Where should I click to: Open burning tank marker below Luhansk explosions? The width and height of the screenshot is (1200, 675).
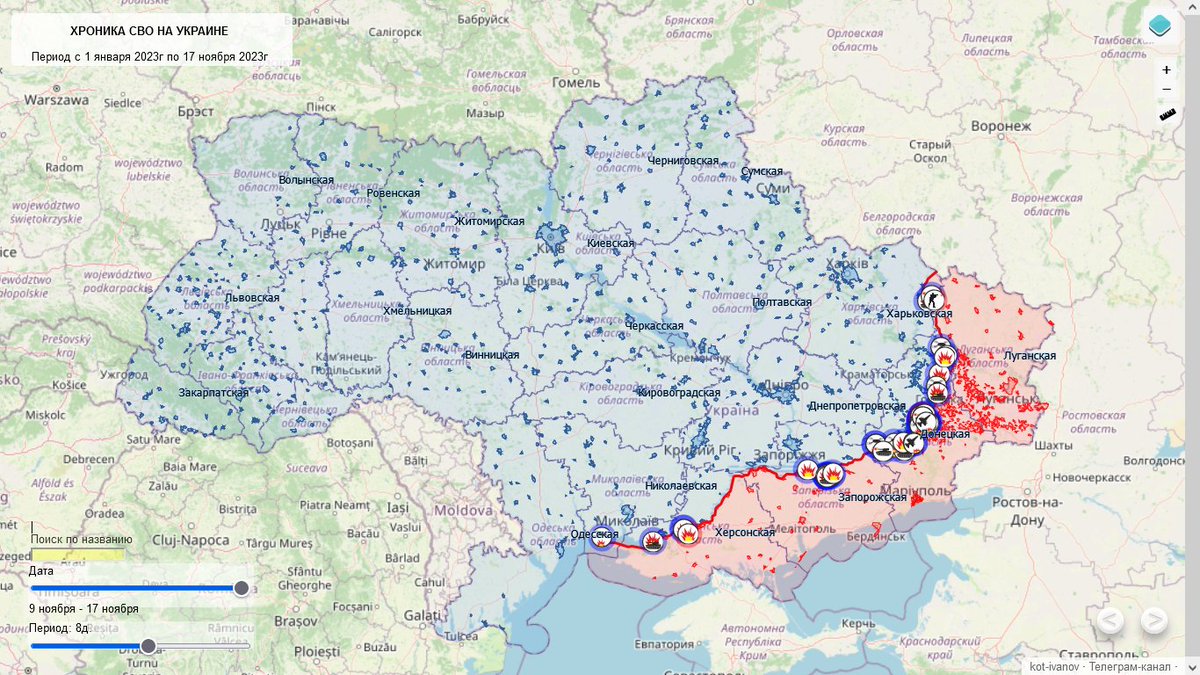pyautogui.click(x=937, y=391)
